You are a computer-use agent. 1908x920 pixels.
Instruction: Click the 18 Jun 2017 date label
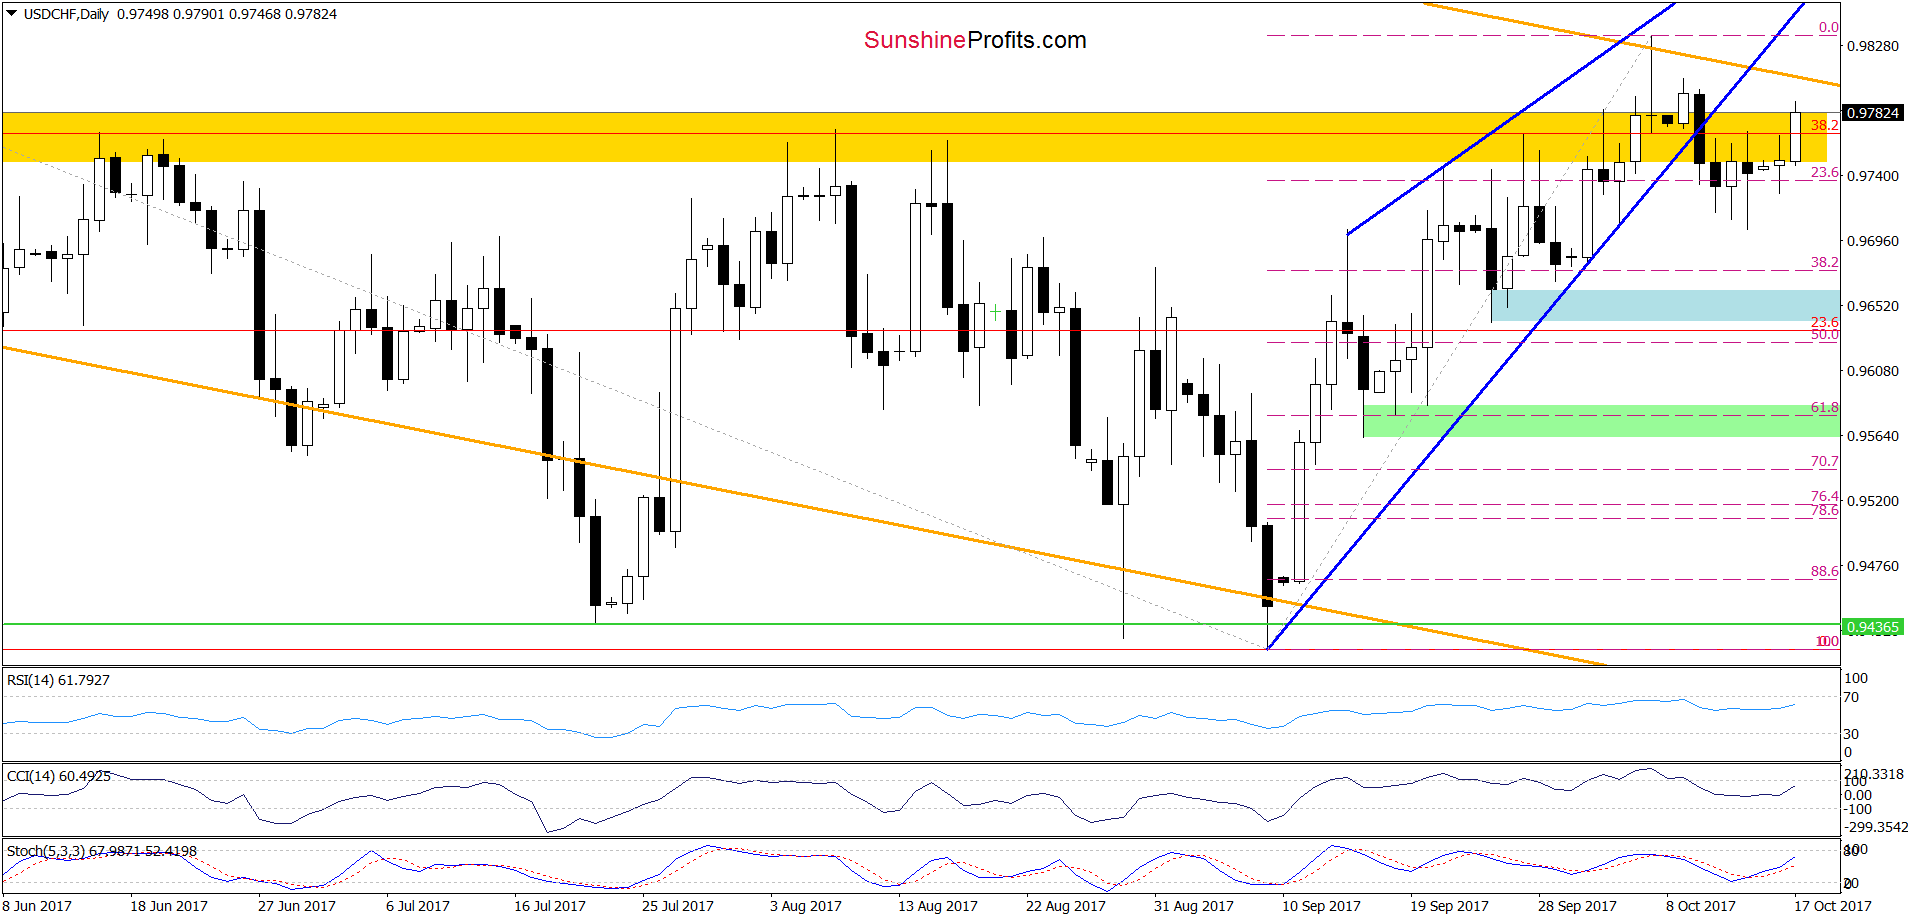click(169, 906)
